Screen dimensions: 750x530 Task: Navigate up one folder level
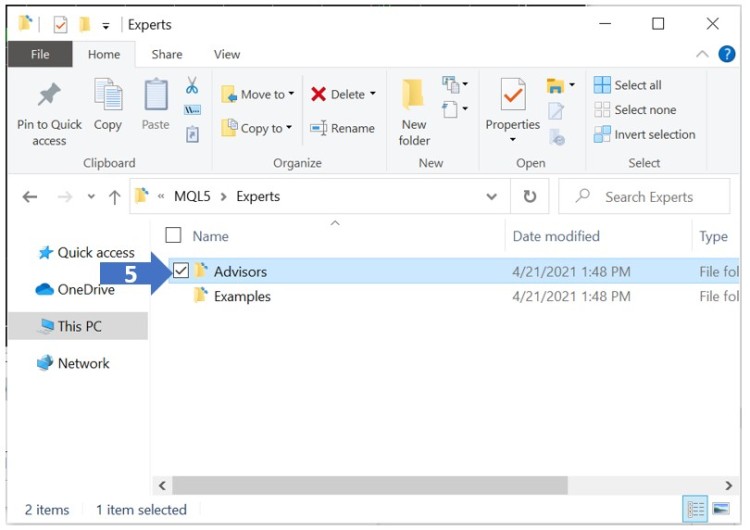(x=114, y=197)
